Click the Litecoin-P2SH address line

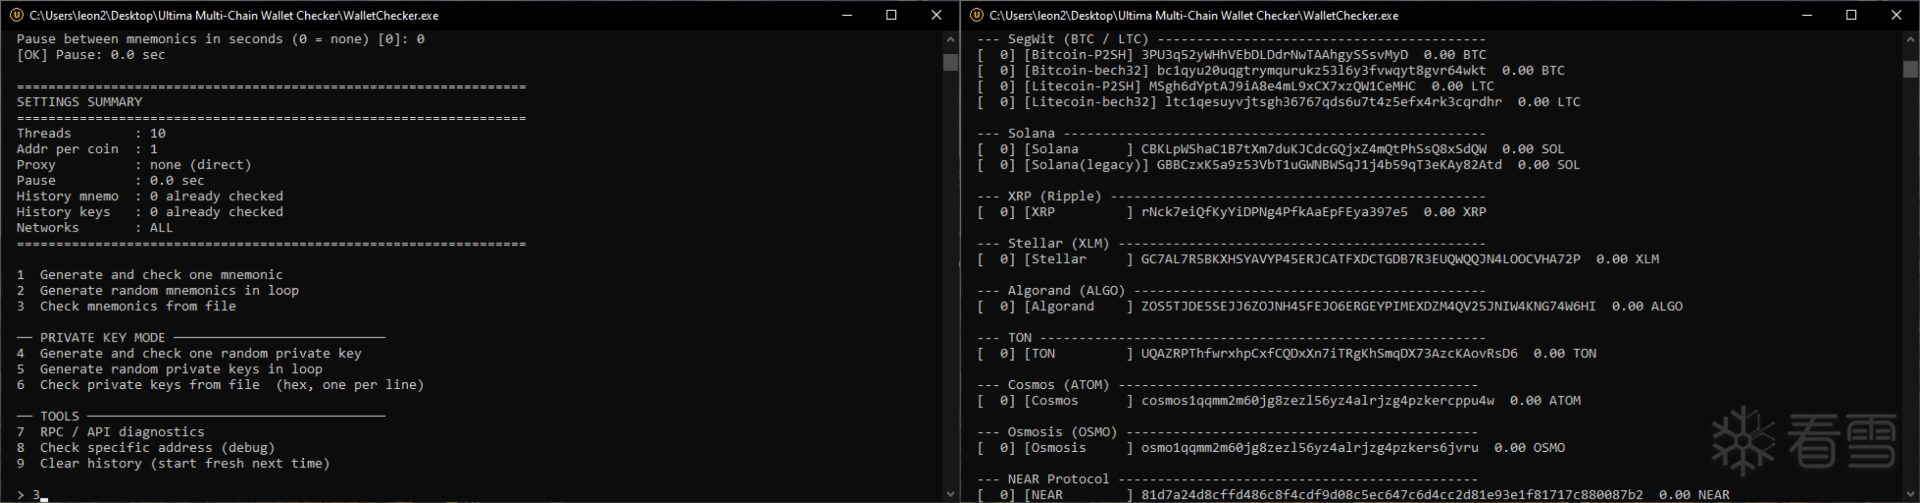(x=1235, y=86)
